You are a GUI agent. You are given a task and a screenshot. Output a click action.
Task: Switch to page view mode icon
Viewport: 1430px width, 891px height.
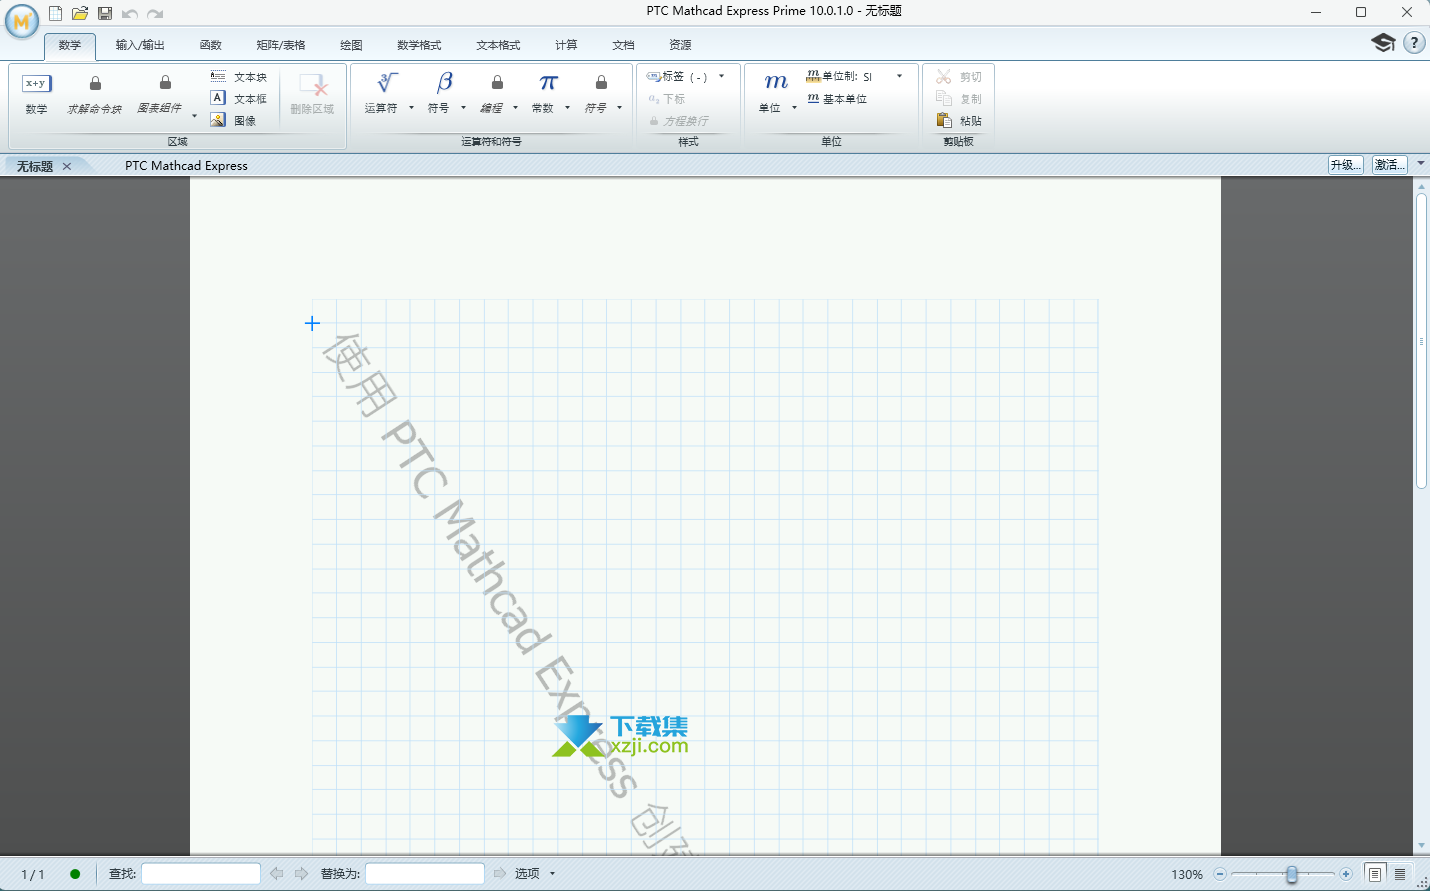[x=1375, y=874]
